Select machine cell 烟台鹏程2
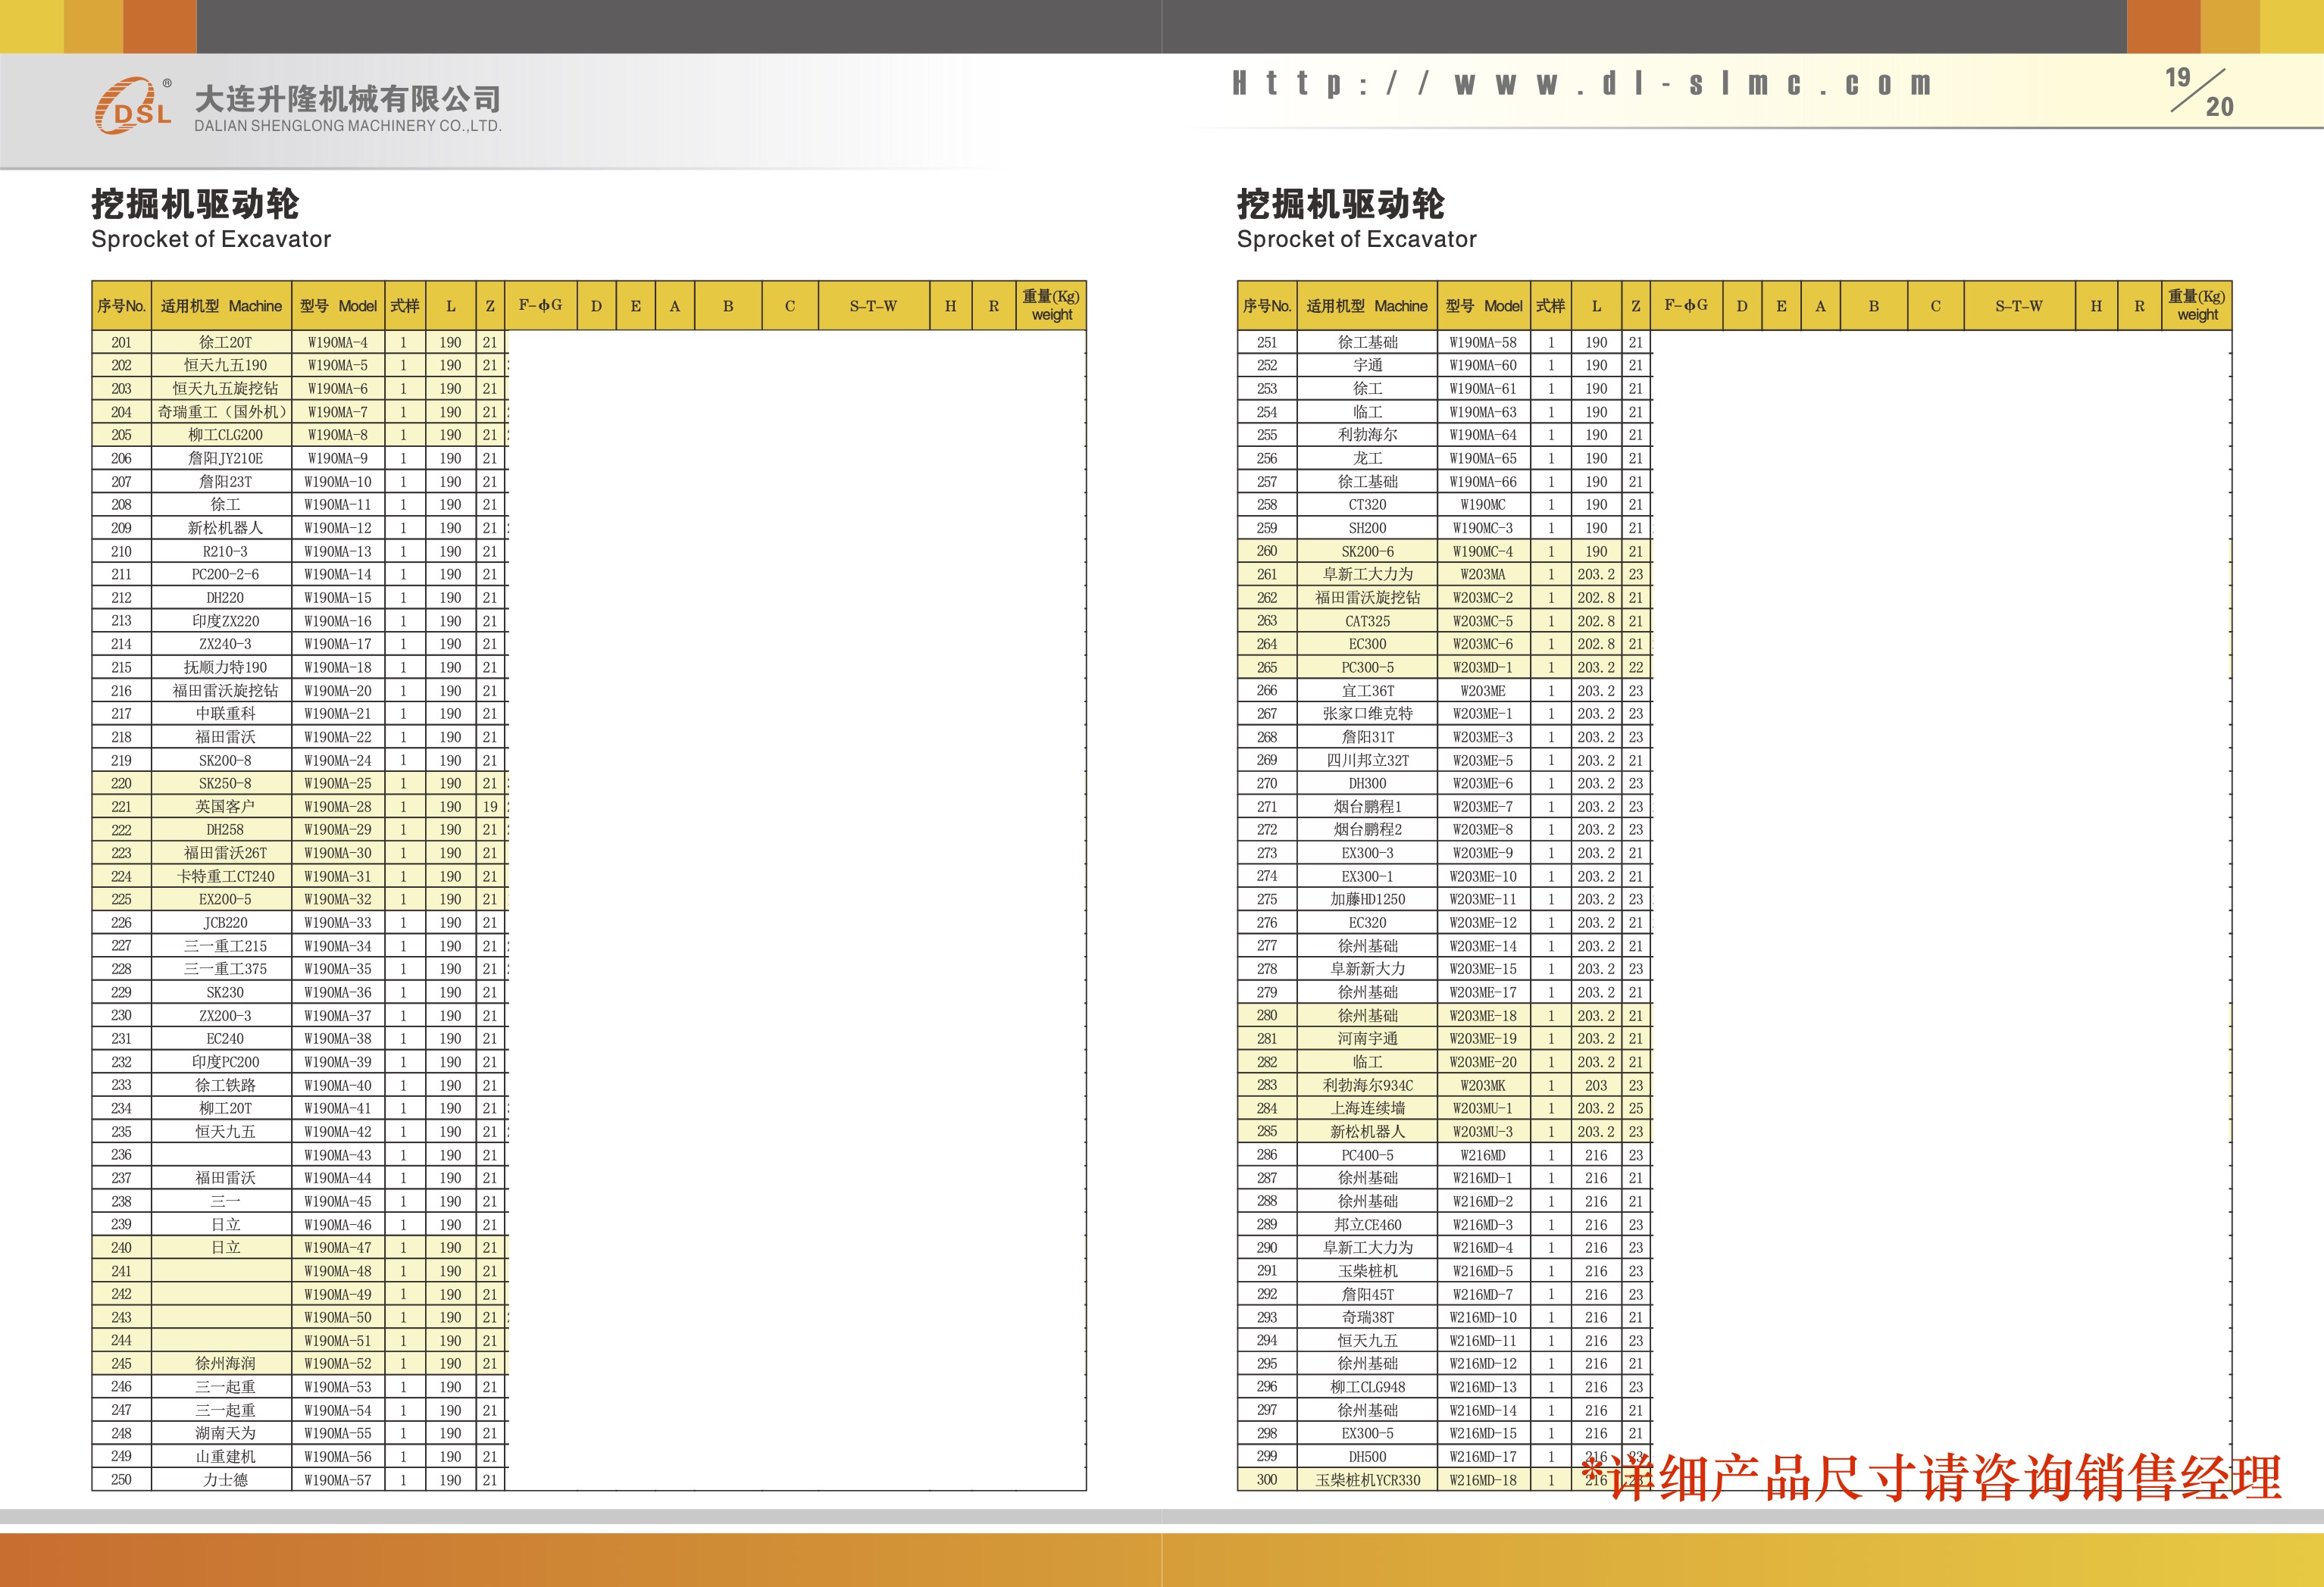The height and width of the screenshot is (1587, 2324). point(1367,830)
